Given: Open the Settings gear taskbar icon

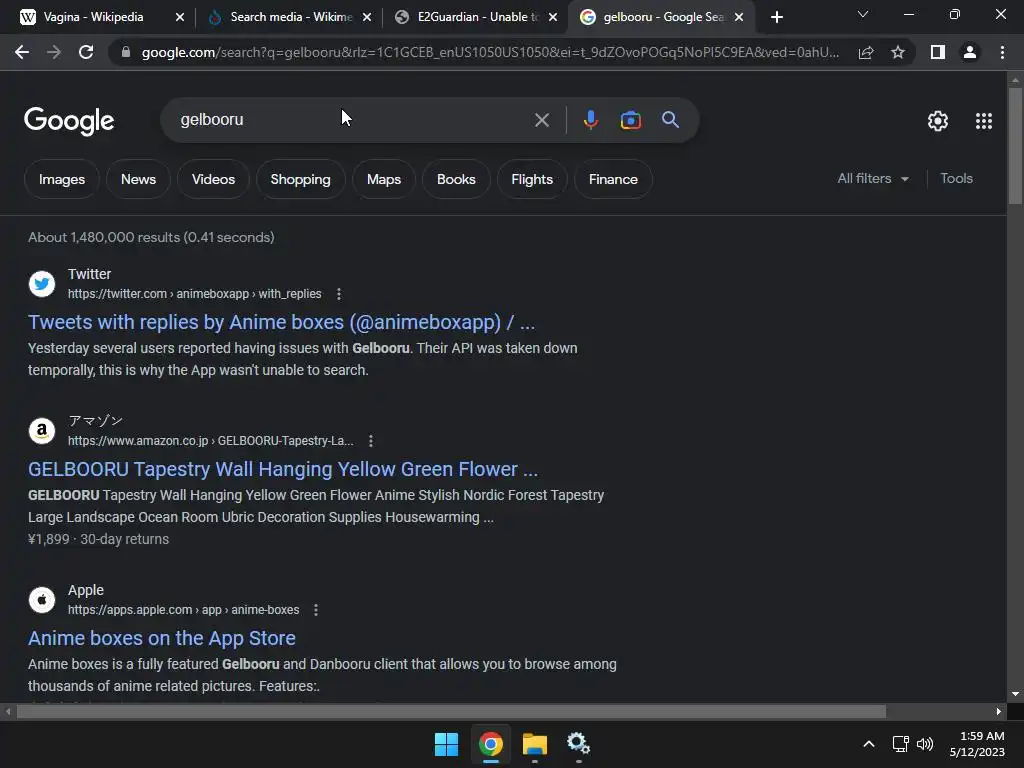Looking at the screenshot, I should [x=579, y=744].
